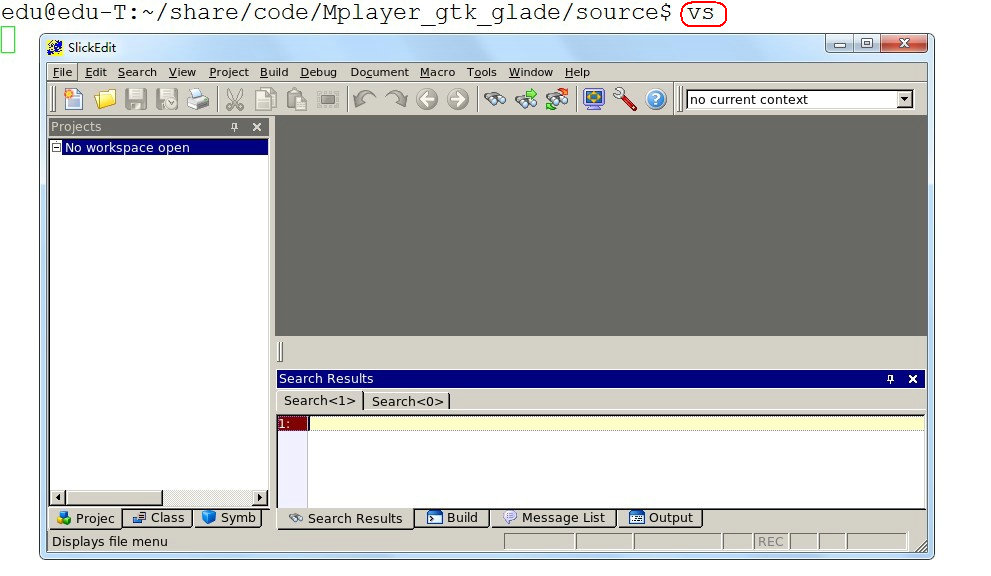This screenshot has height=576, width=991.
Task: Click the Copy toolbar icon
Action: click(265, 99)
